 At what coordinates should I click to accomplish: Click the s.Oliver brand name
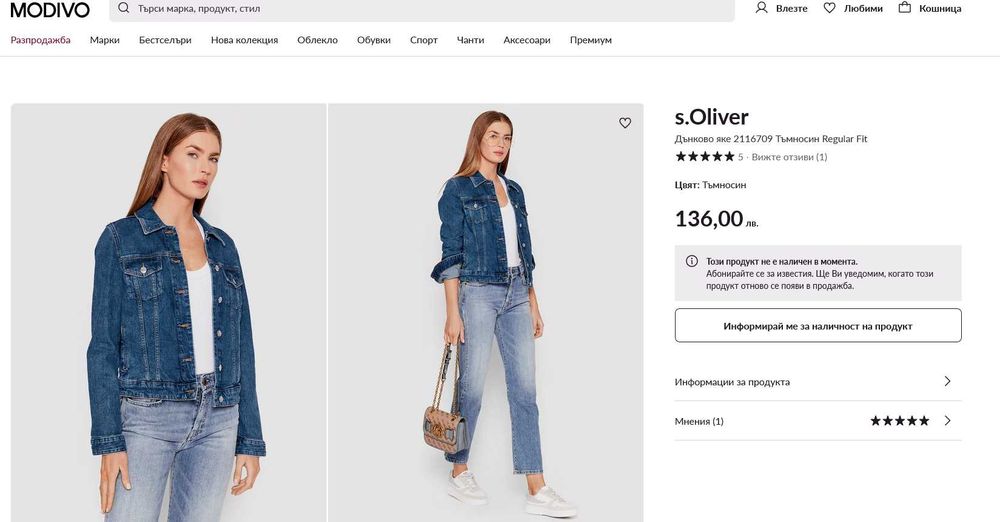(x=711, y=117)
